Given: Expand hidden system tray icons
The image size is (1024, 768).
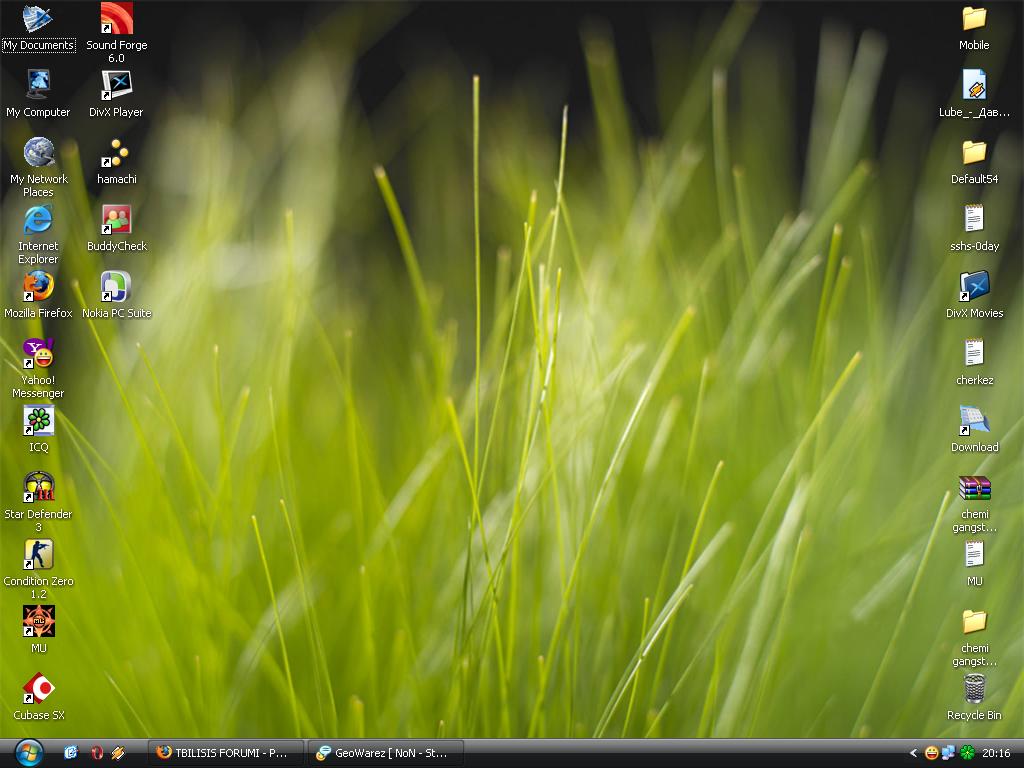Looking at the screenshot, I should pos(913,753).
